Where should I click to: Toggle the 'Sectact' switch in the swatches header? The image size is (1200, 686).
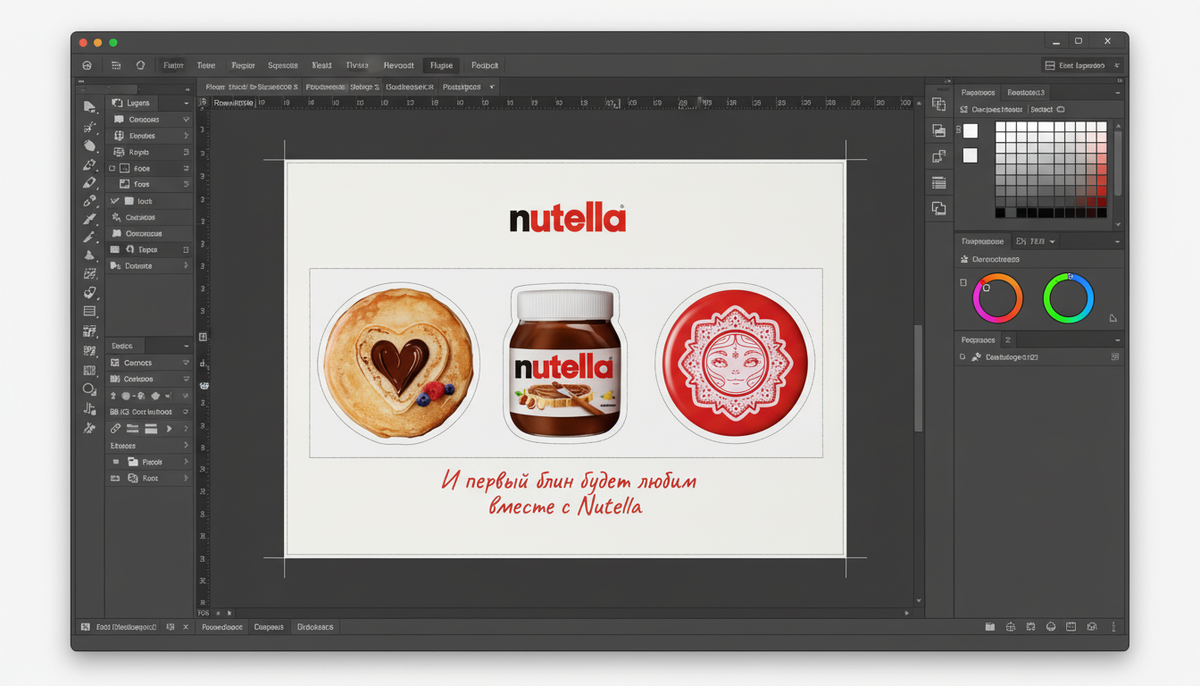pos(1061,109)
